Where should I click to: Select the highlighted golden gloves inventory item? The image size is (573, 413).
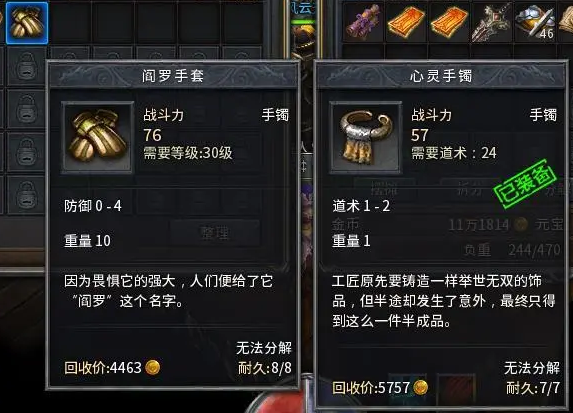[27, 23]
